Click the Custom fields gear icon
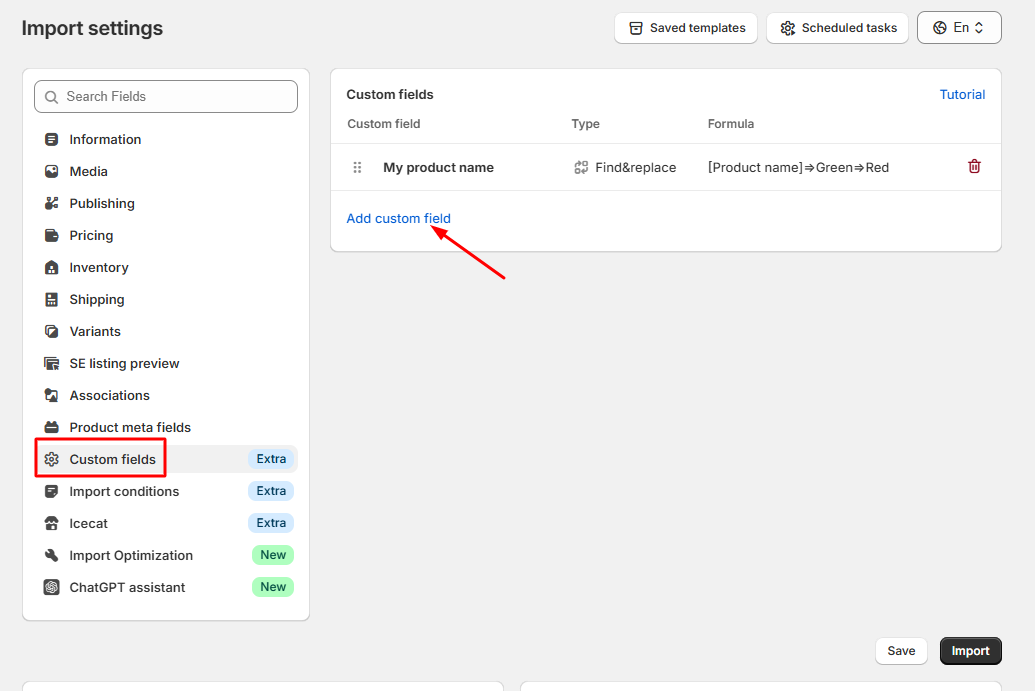This screenshot has height=691, width=1035. click(x=51, y=459)
